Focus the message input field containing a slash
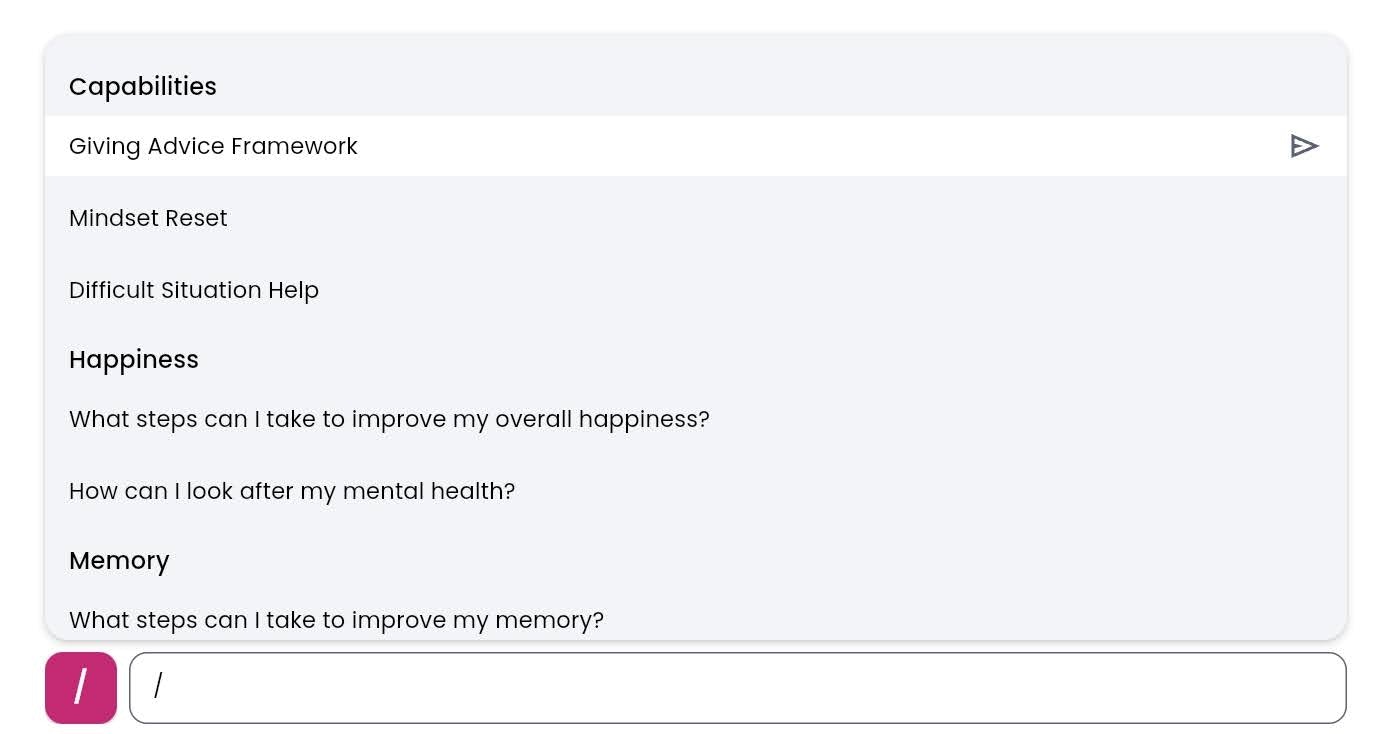Screen dimensions: 1380x734 pos(738,688)
